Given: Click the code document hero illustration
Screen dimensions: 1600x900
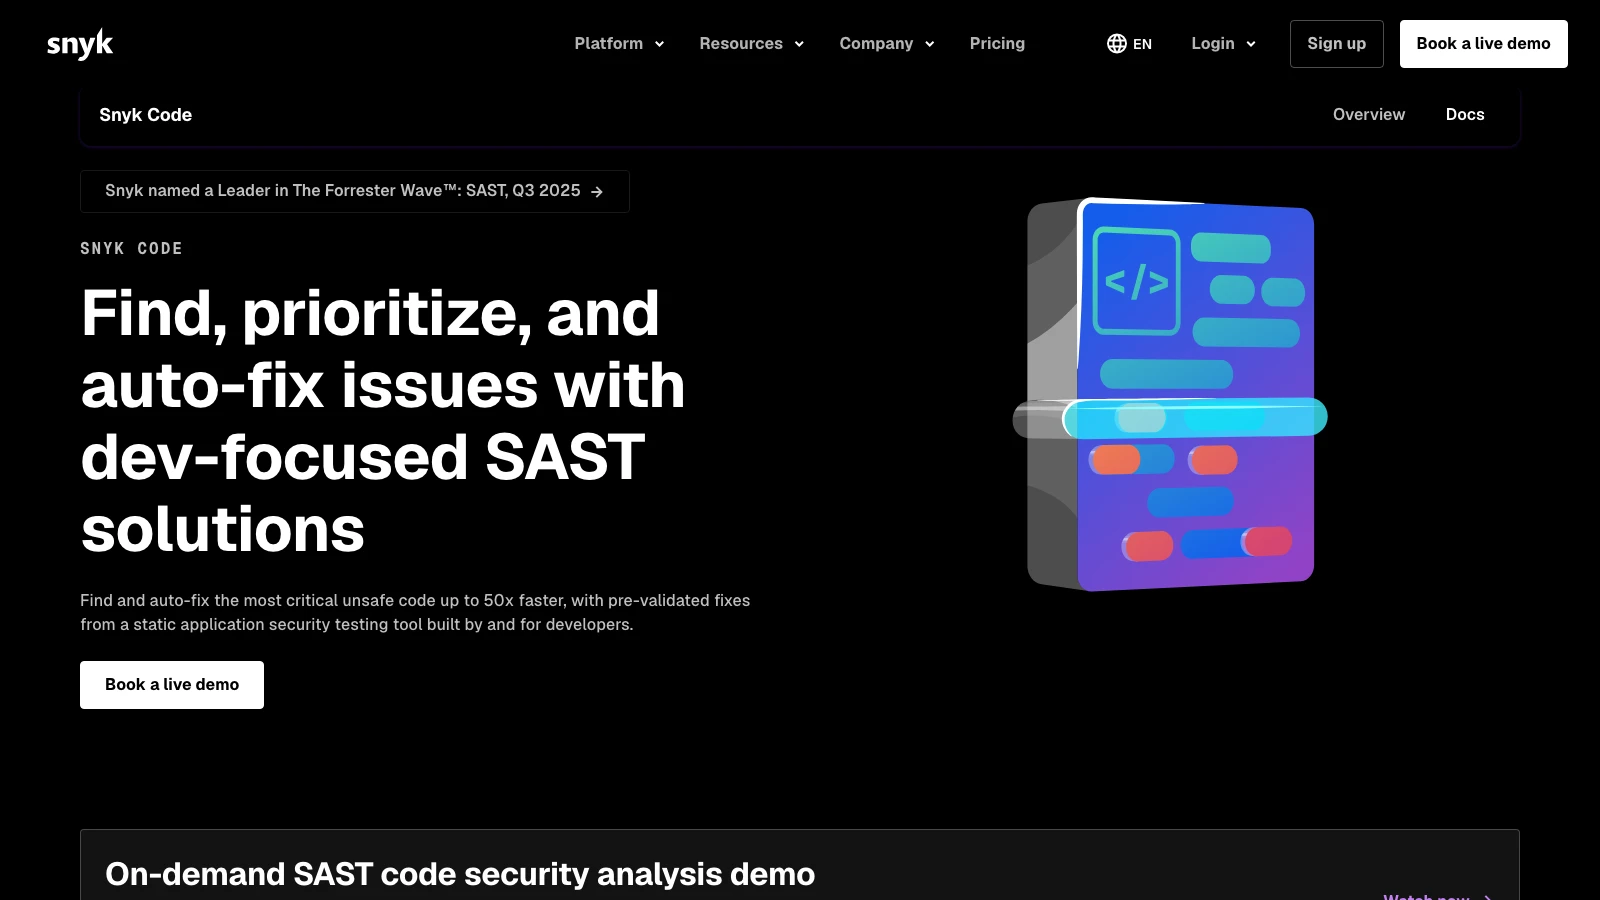Looking at the screenshot, I should point(1170,394).
